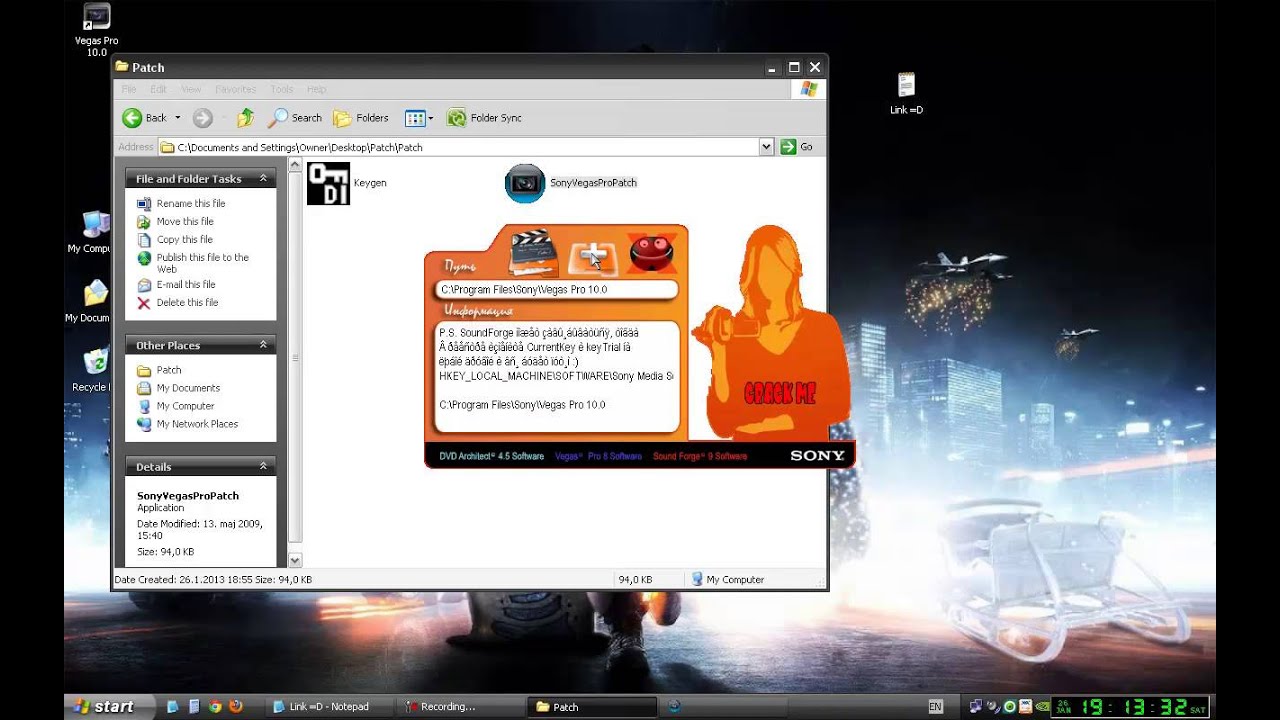This screenshot has width=1280, height=720.
Task: Click the red smiley face icon in patcher
Action: (651, 253)
